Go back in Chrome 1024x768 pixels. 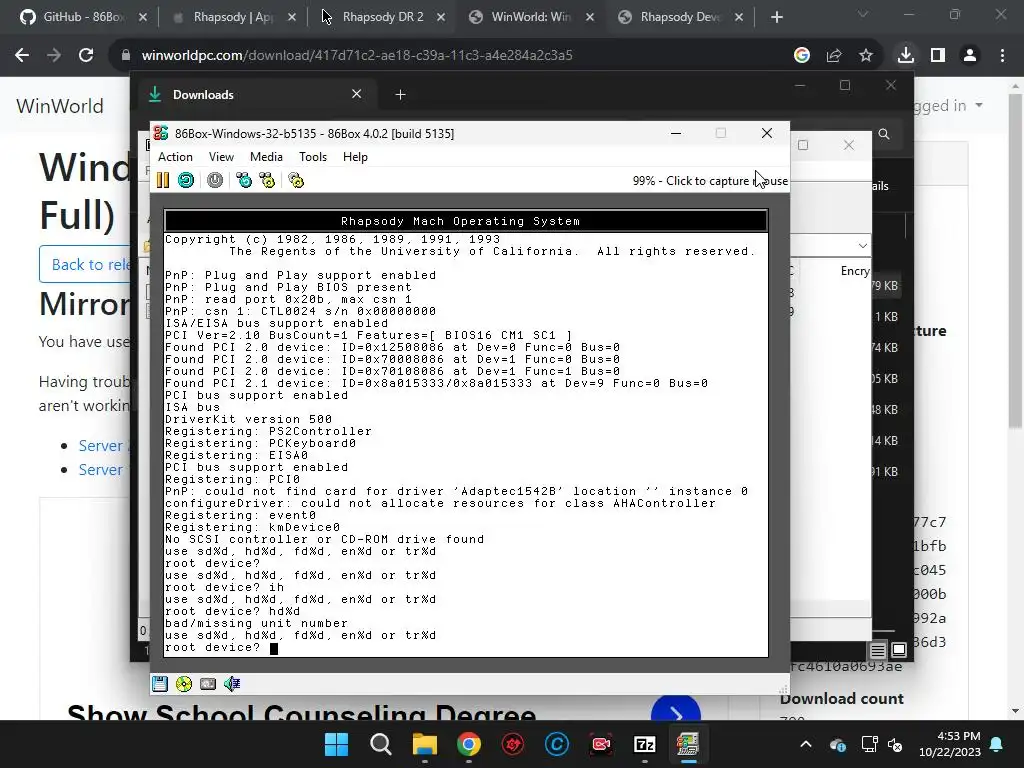point(22,56)
